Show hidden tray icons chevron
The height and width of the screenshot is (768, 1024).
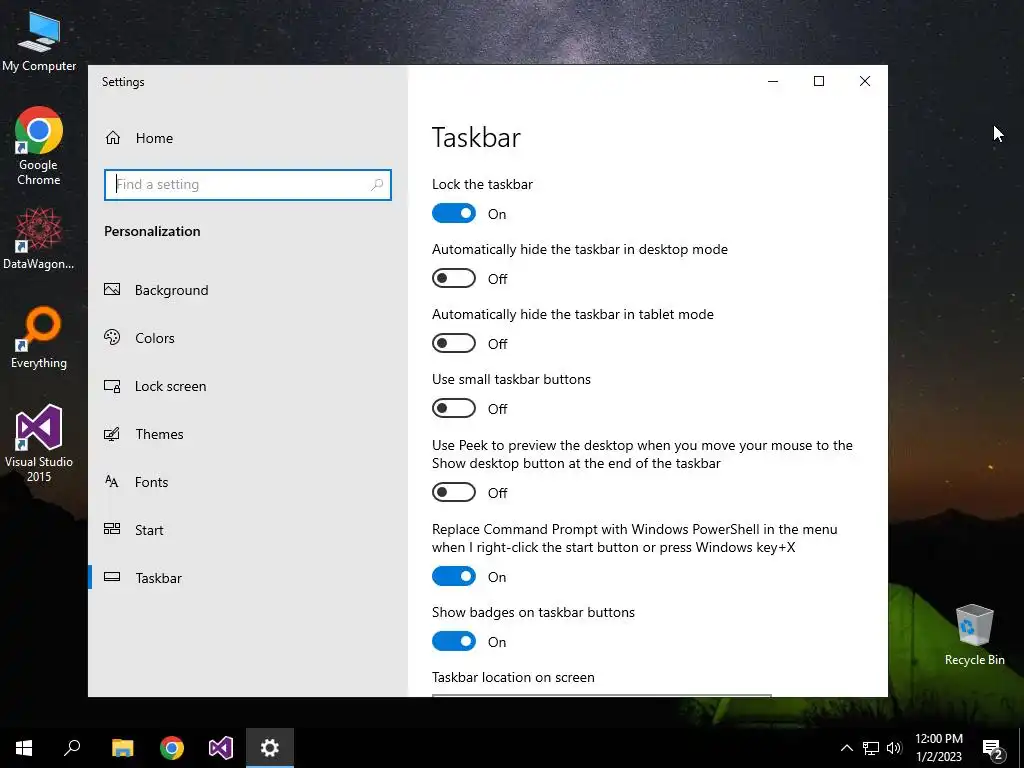point(846,748)
